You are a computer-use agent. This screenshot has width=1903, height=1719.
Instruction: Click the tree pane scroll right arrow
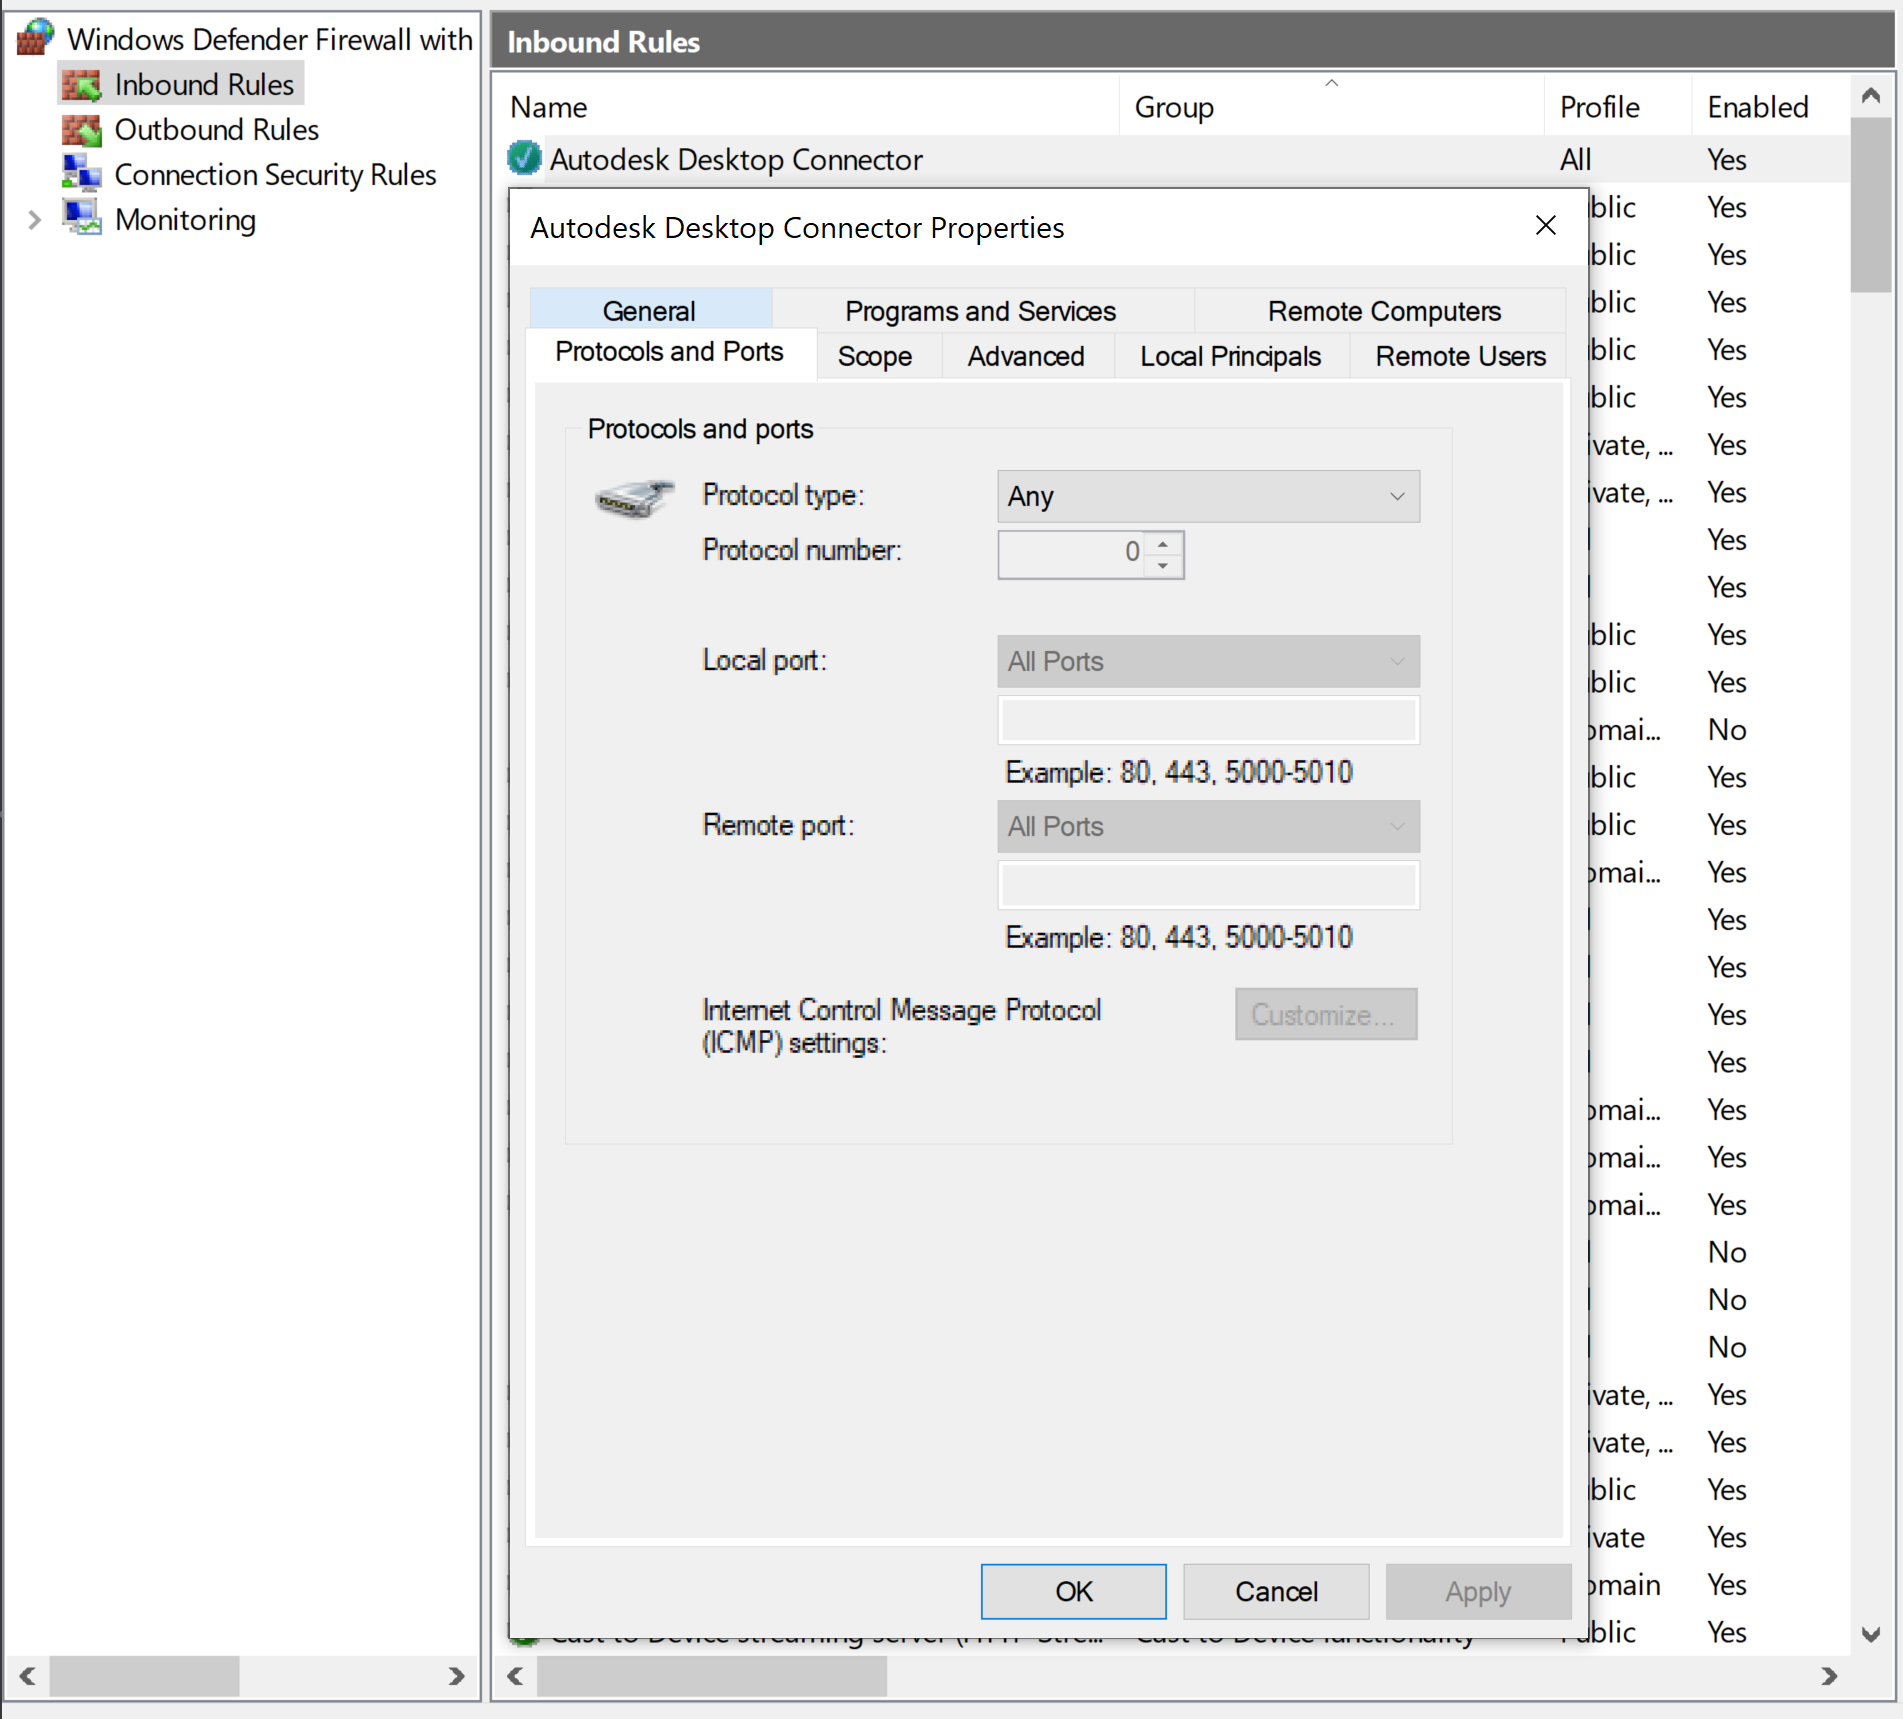pyautogui.click(x=456, y=1676)
